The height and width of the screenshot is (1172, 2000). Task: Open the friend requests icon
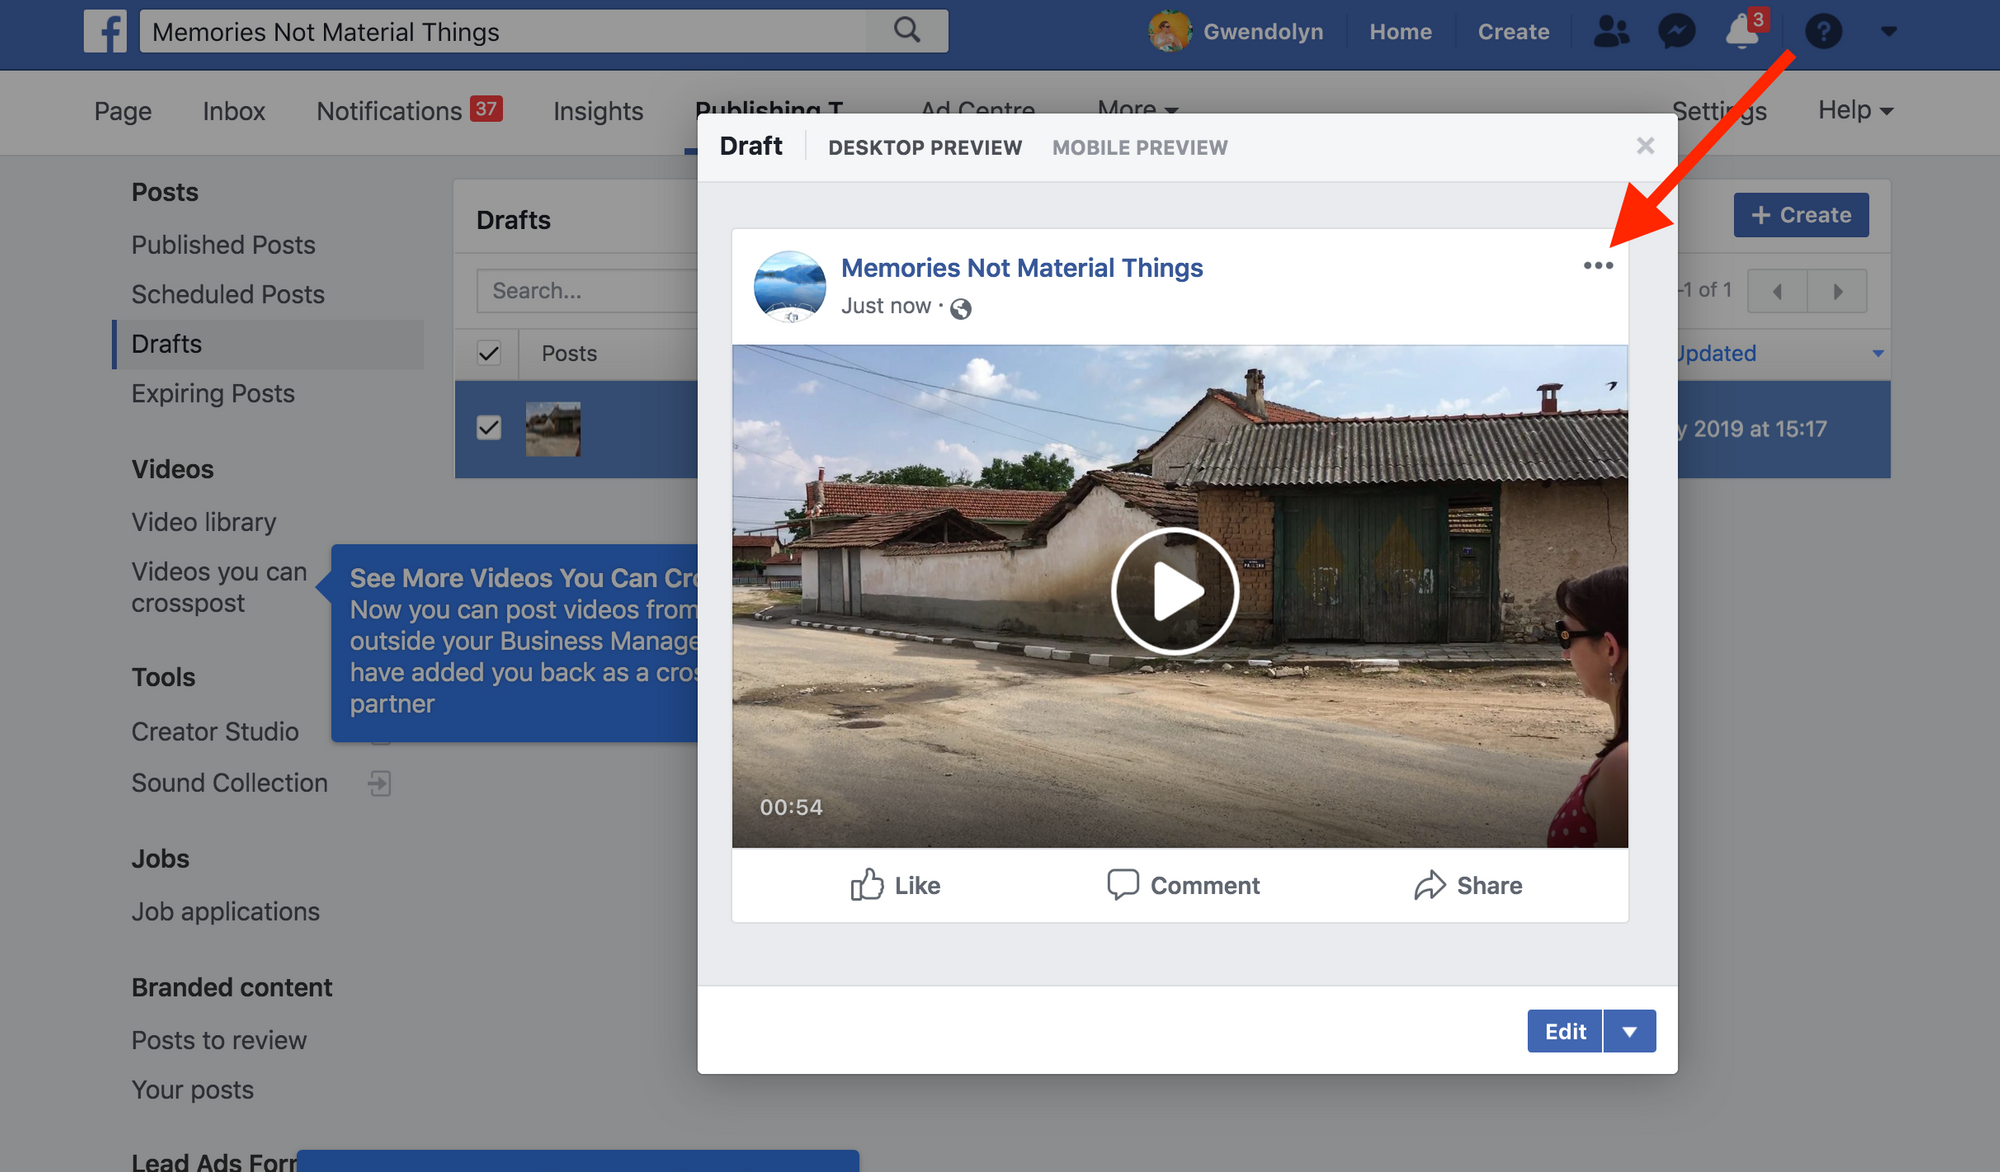pyautogui.click(x=1610, y=32)
